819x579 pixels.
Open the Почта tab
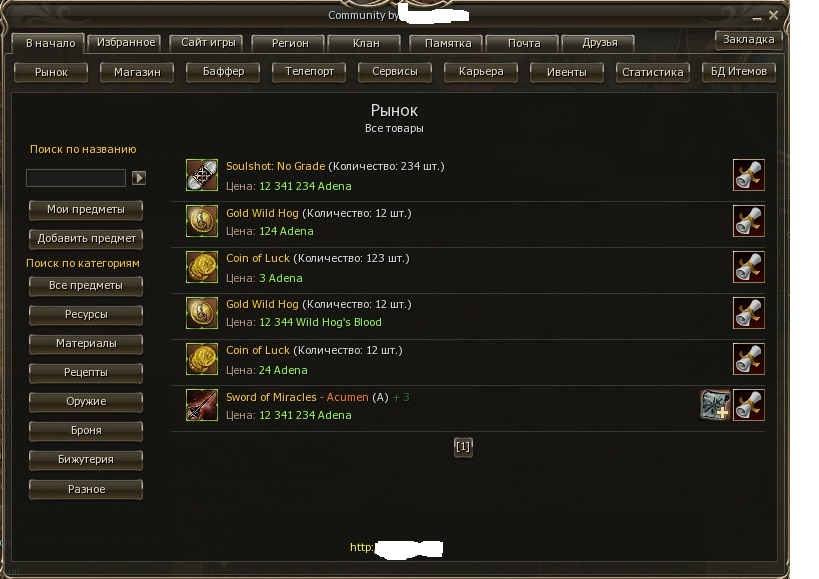point(524,43)
